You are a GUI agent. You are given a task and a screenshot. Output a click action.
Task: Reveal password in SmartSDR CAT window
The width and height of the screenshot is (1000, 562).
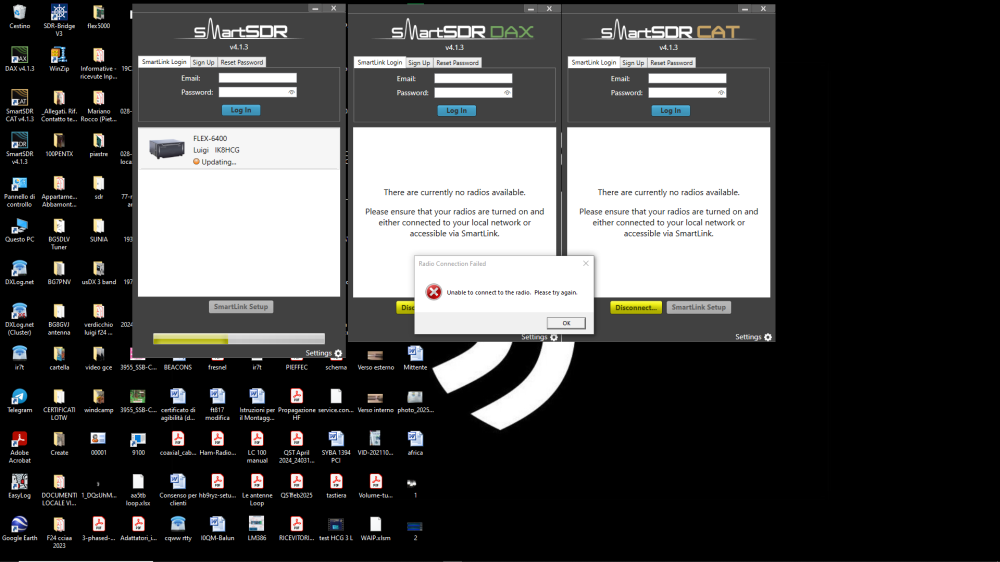pyautogui.click(x=721, y=93)
